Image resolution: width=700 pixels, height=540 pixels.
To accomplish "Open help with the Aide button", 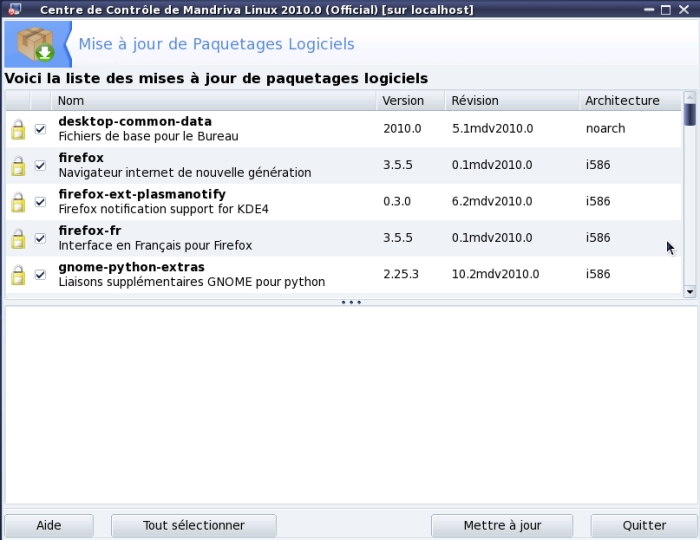I will pyautogui.click(x=48, y=525).
